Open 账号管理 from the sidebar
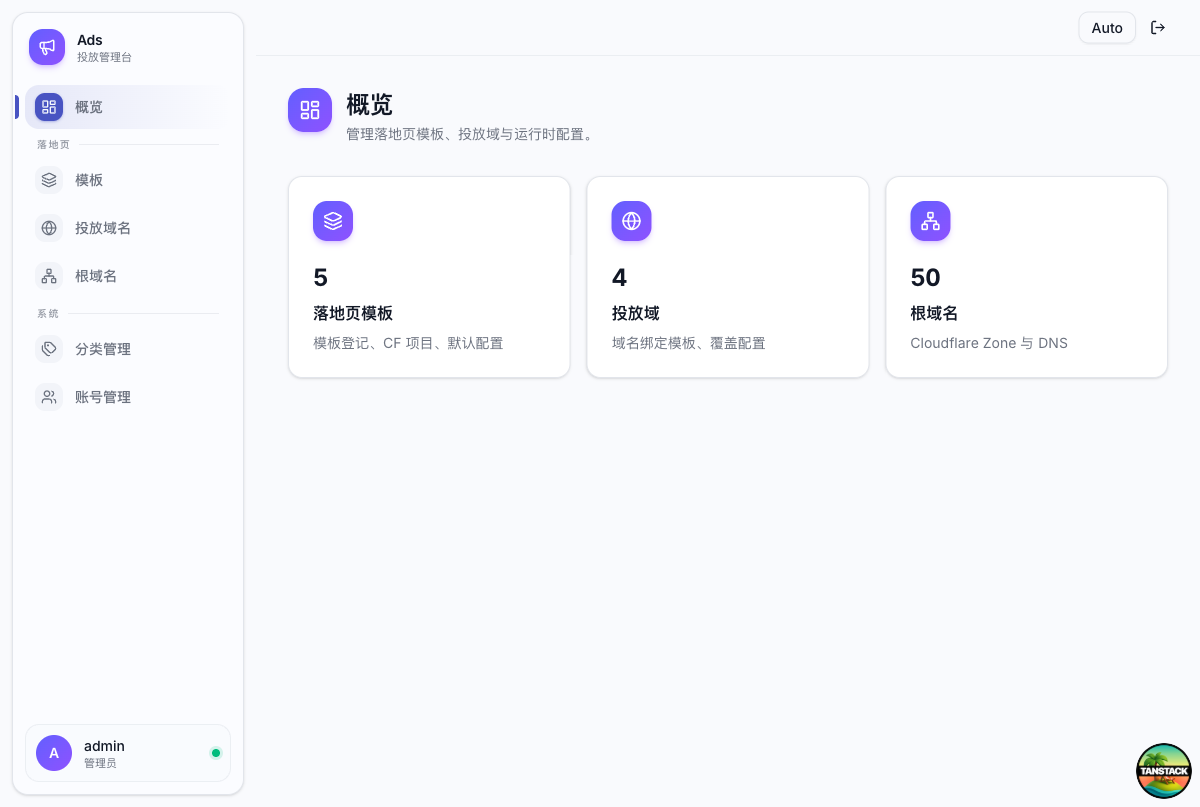 point(121,397)
